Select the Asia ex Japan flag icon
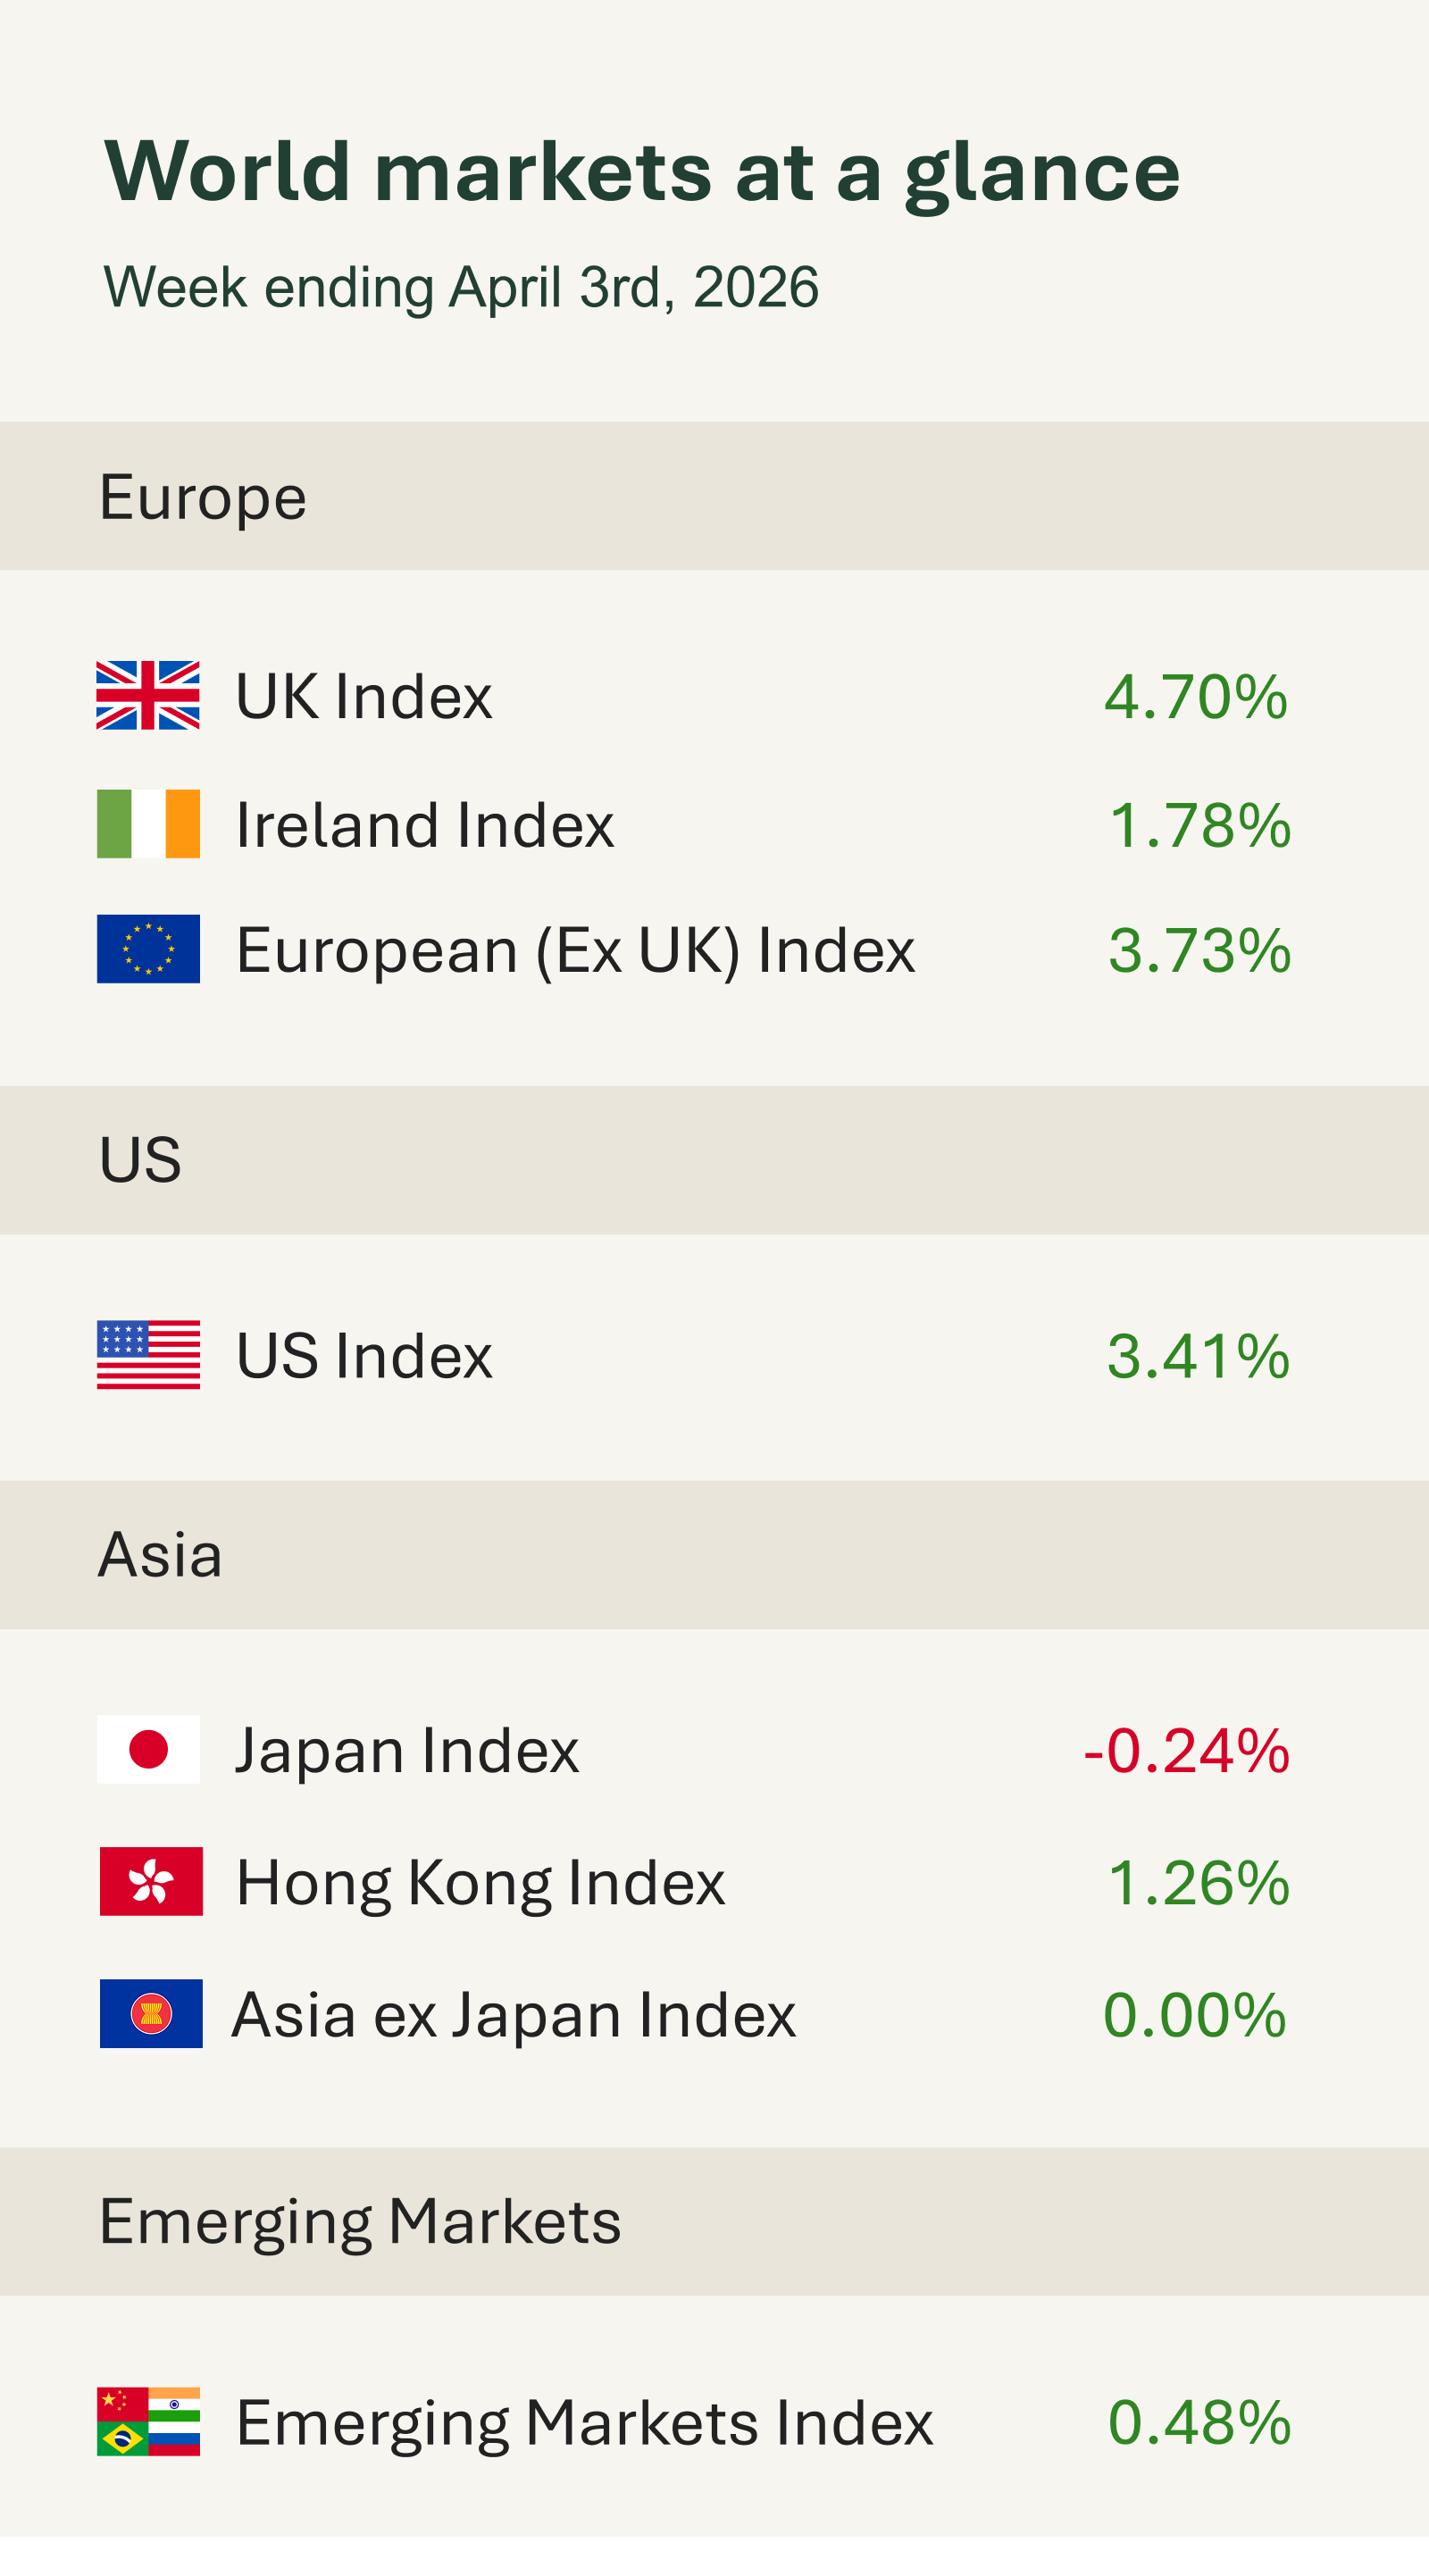The height and width of the screenshot is (2576, 1429). pos(151,2014)
